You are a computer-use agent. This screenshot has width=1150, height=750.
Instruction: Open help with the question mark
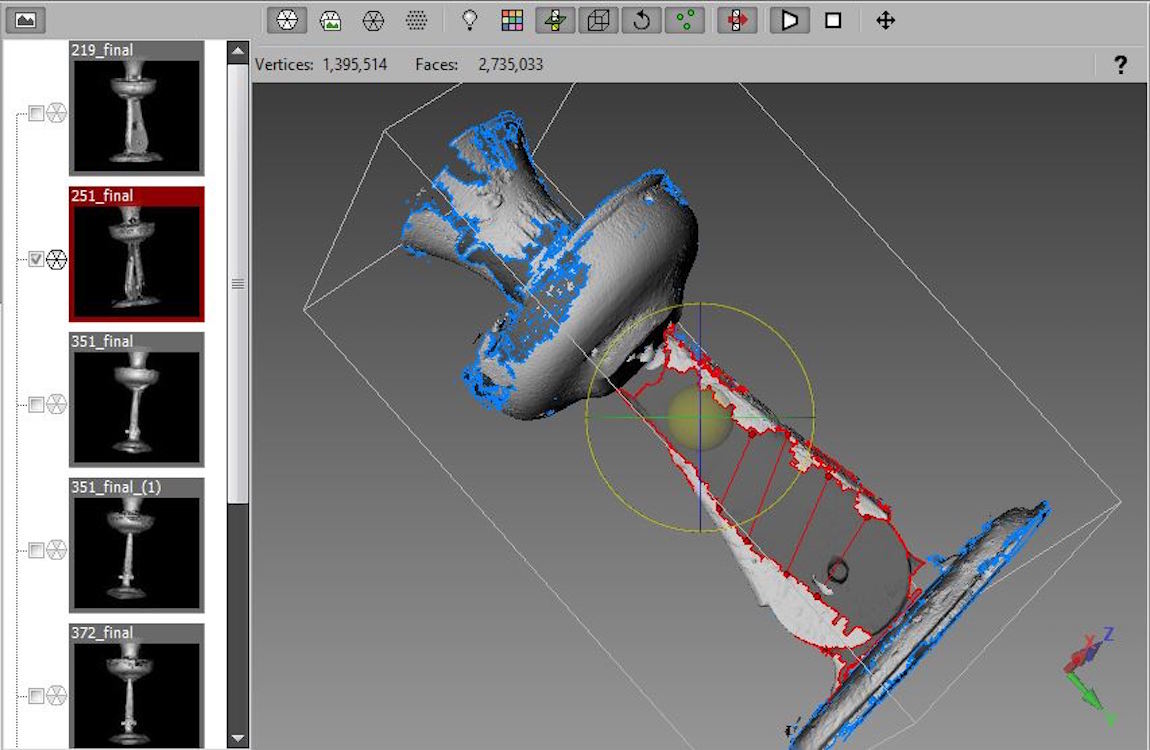[x=1120, y=65]
